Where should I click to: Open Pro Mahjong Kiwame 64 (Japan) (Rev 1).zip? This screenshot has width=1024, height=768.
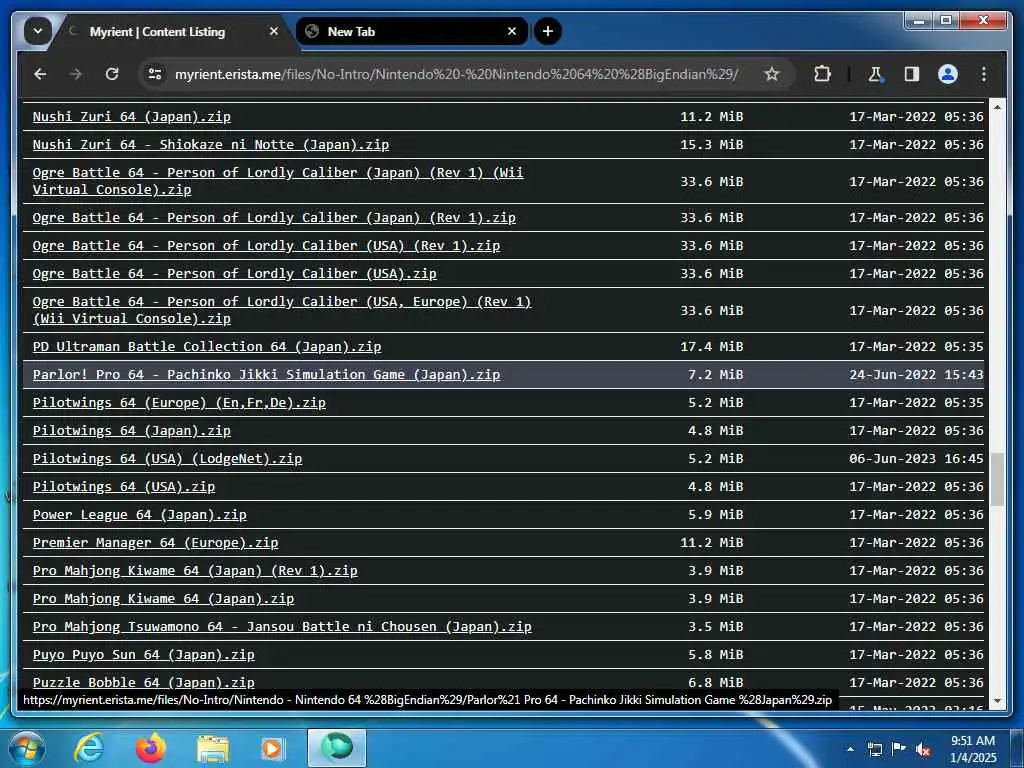[195, 571]
